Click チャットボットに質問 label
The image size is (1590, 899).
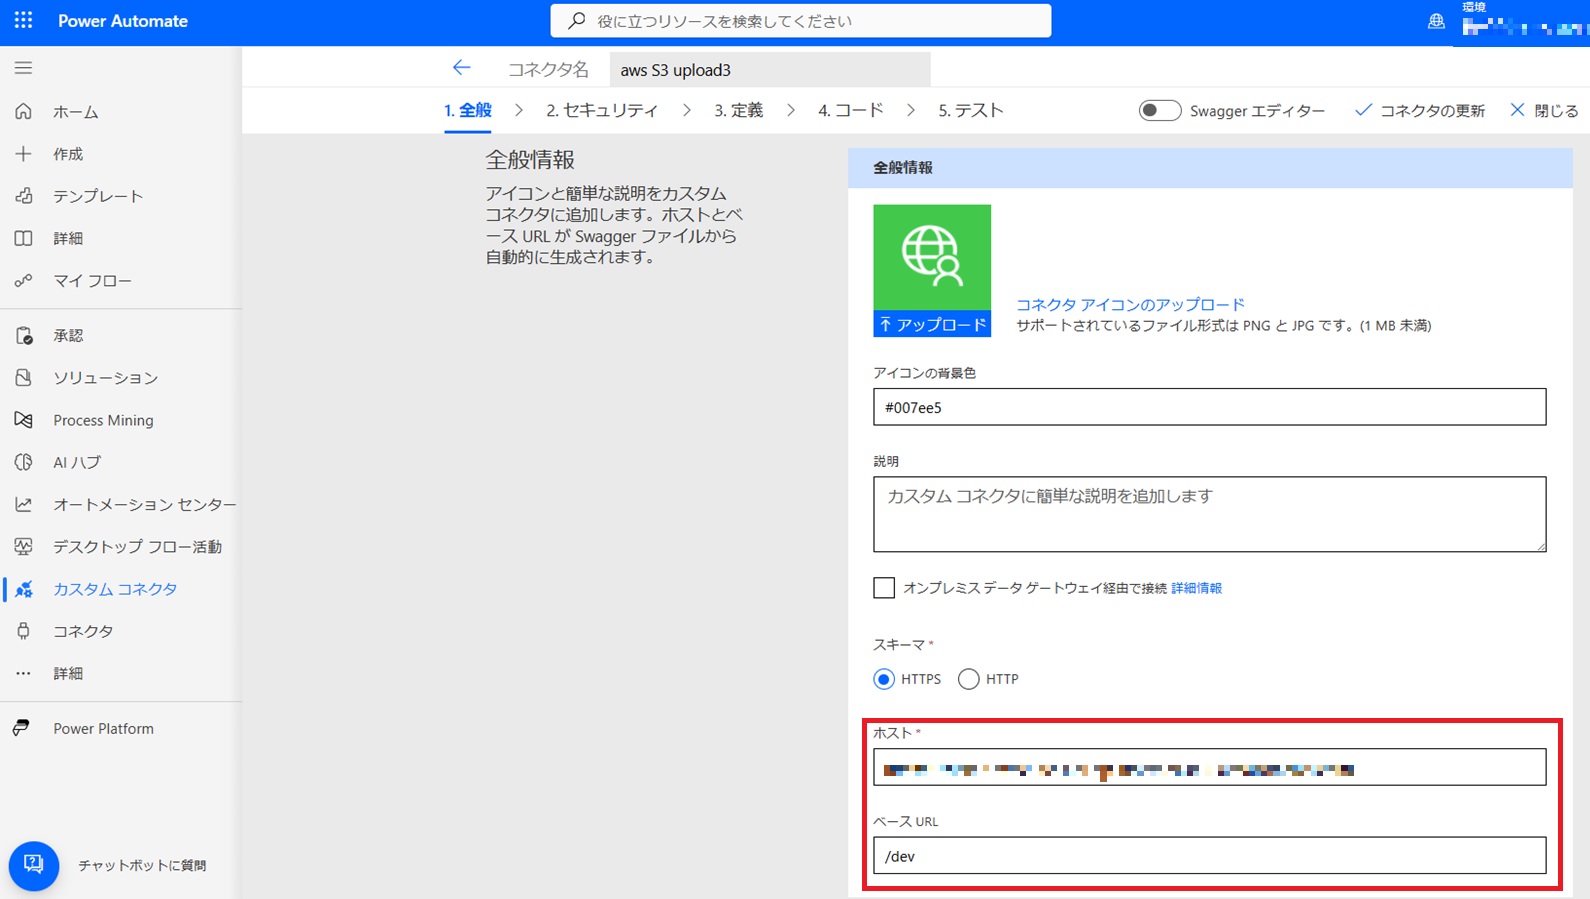[142, 865]
